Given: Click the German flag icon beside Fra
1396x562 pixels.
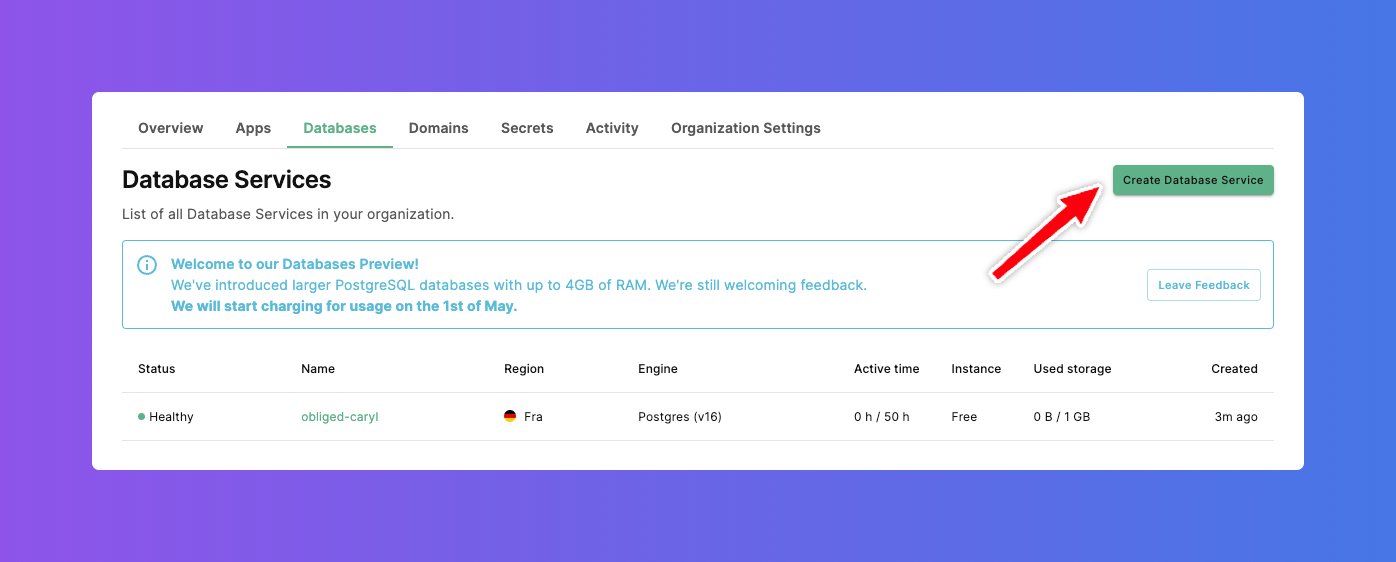Looking at the screenshot, I should click(x=510, y=416).
